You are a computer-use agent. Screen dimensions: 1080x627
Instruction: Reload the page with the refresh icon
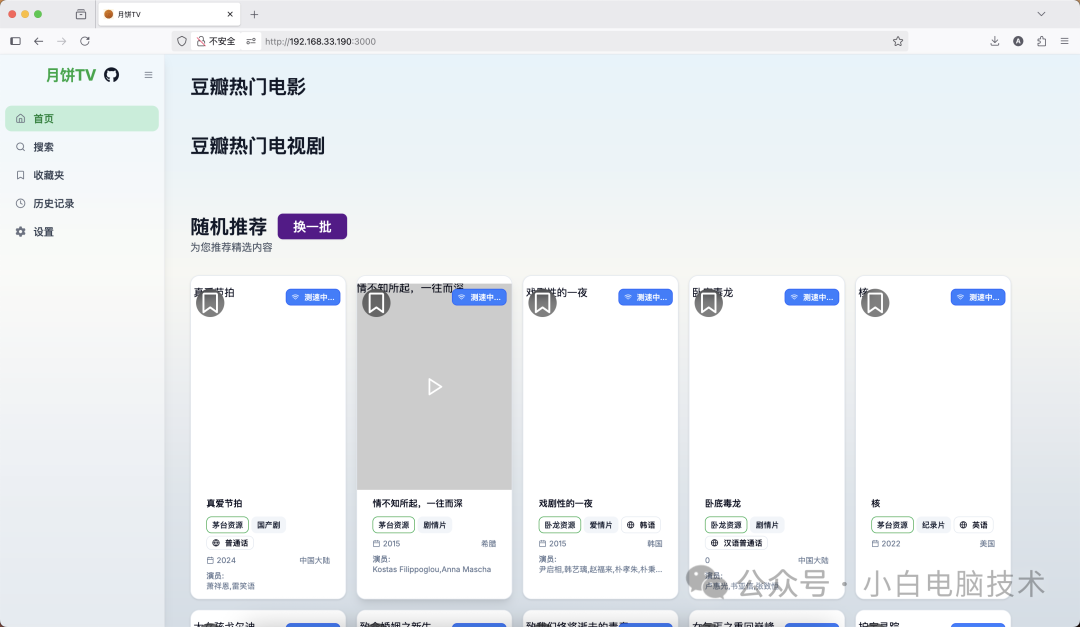tap(85, 41)
